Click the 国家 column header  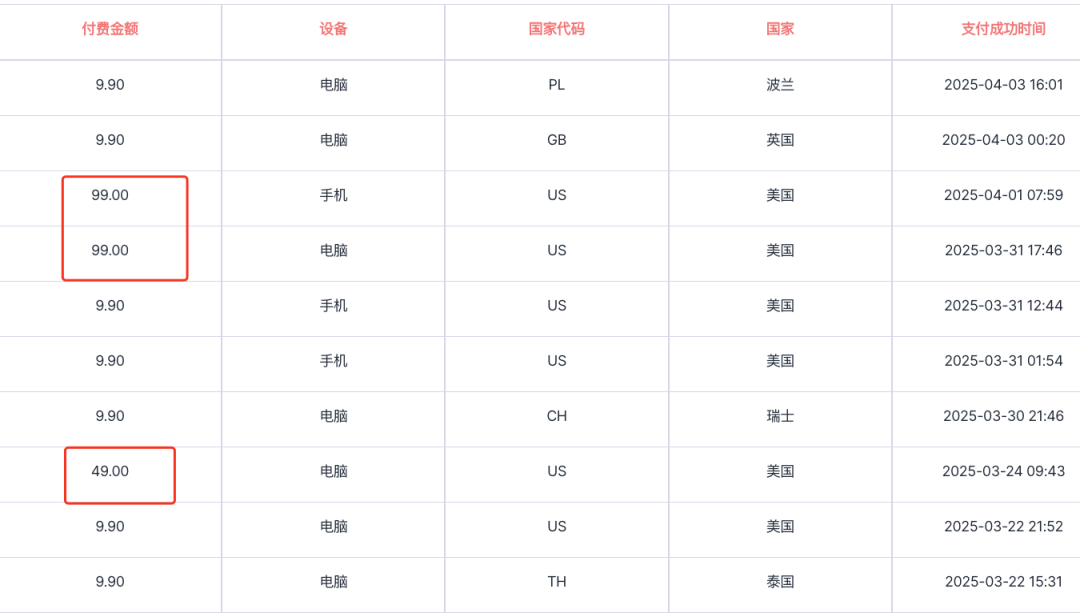(x=780, y=29)
